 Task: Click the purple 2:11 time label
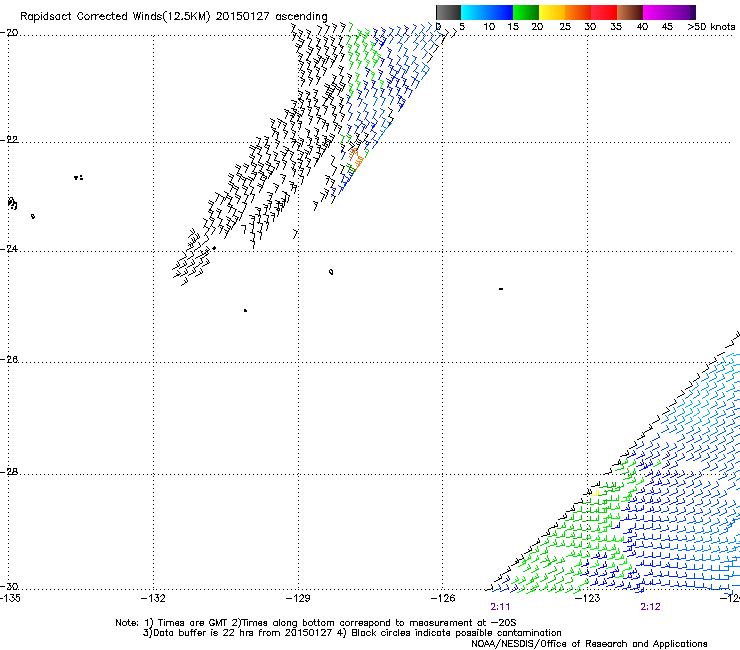(500, 607)
